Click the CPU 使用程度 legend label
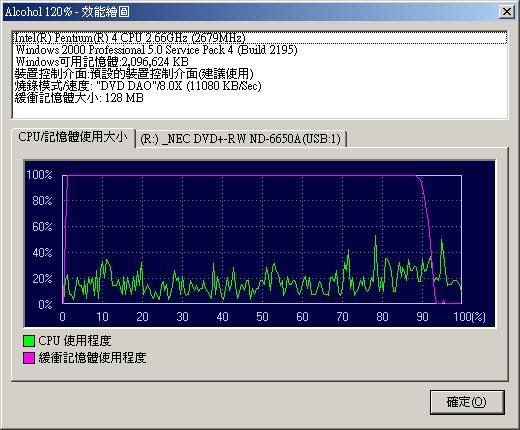The width and height of the screenshot is (520, 430). coord(75,341)
